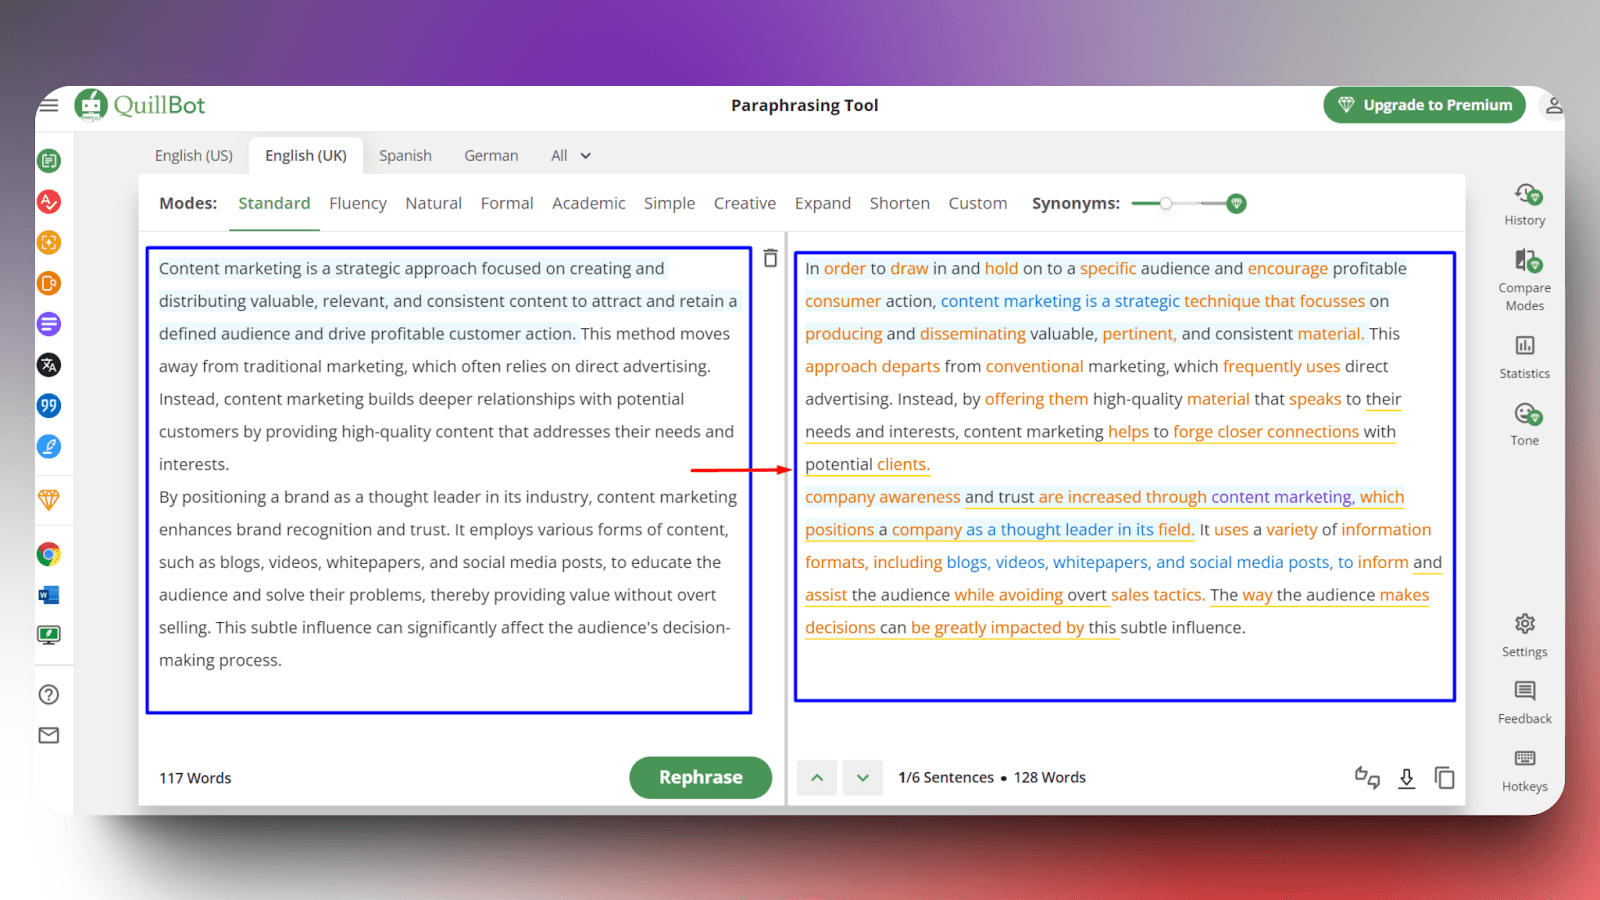The width and height of the screenshot is (1600, 900).
Task: Open the QuillBot Flow pen icon
Action: tap(49, 447)
